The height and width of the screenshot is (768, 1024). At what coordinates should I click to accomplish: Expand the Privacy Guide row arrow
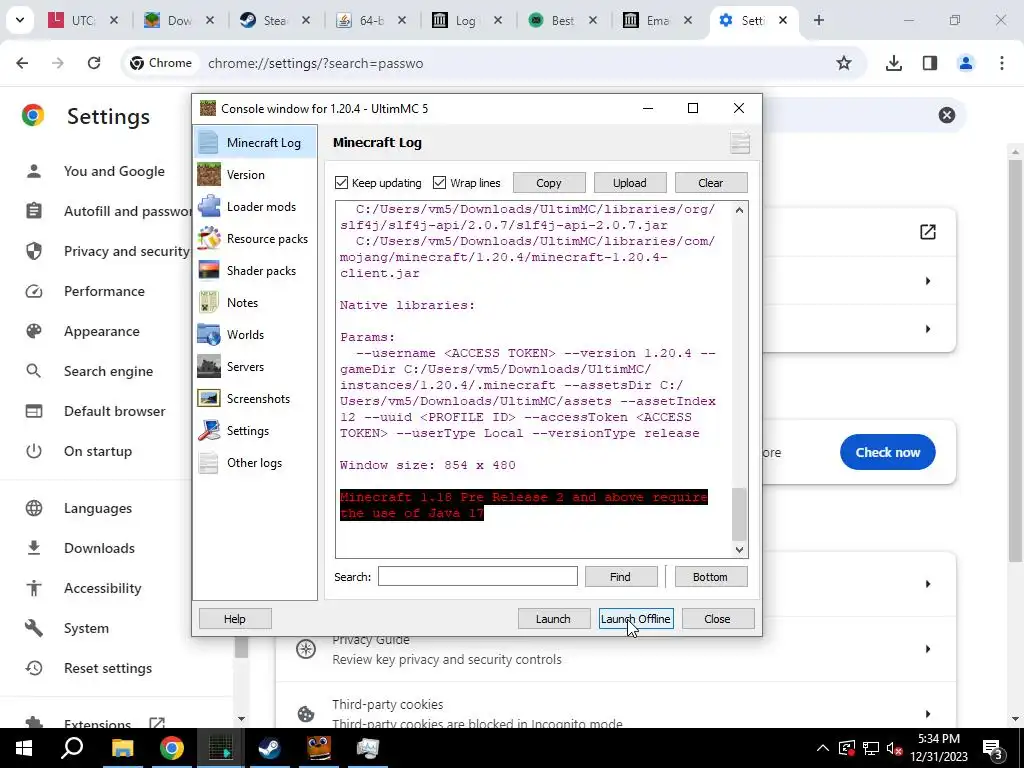point(928,649)
